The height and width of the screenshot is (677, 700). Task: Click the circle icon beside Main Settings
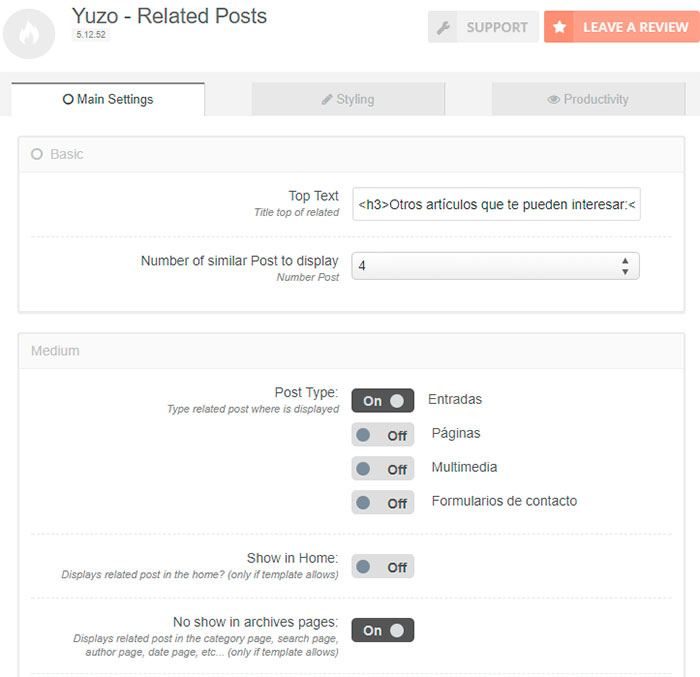pyautogui.click(x=68, y=99)
